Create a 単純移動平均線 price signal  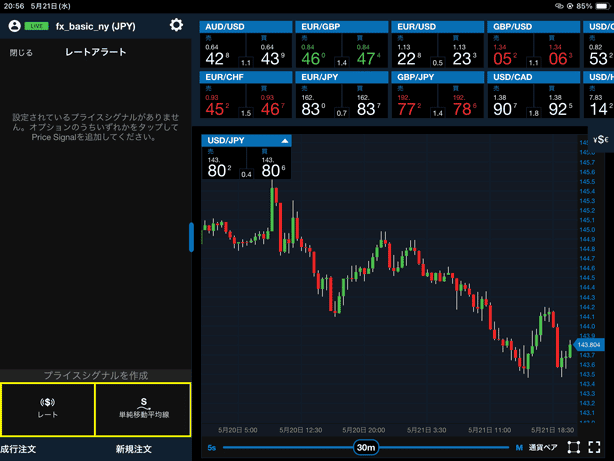click(x=143, y=409)
